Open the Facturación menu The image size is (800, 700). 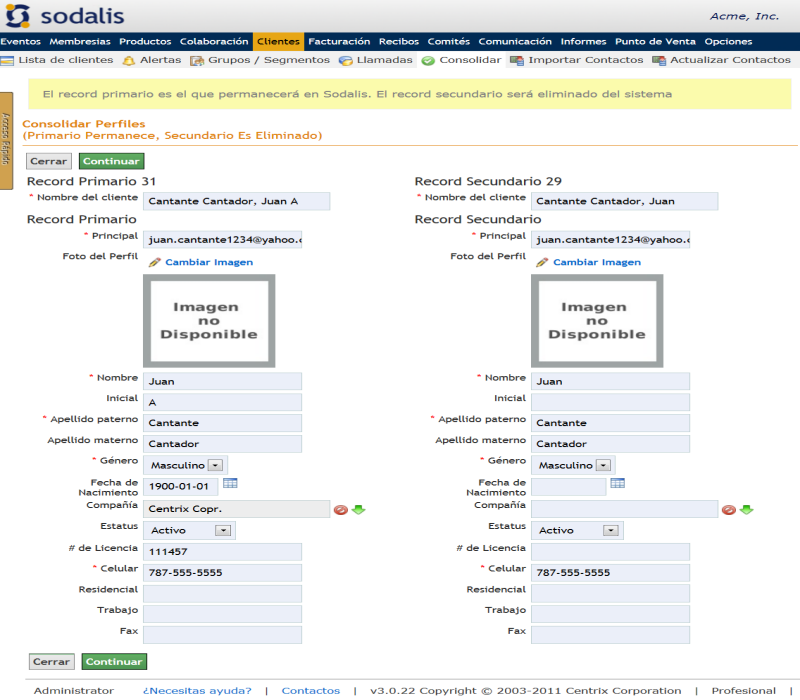[339, 42]
